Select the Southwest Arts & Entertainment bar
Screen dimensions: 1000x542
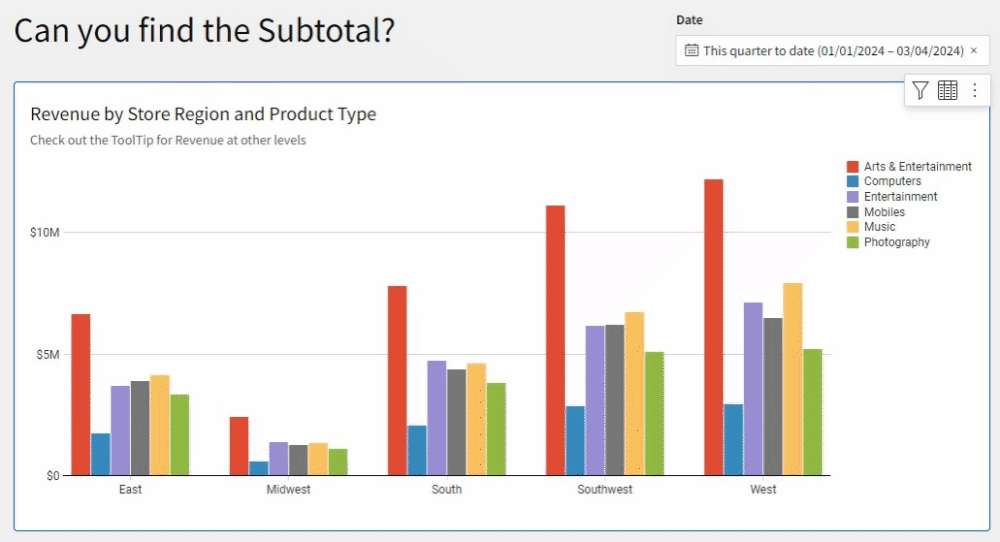click(555, 340)
